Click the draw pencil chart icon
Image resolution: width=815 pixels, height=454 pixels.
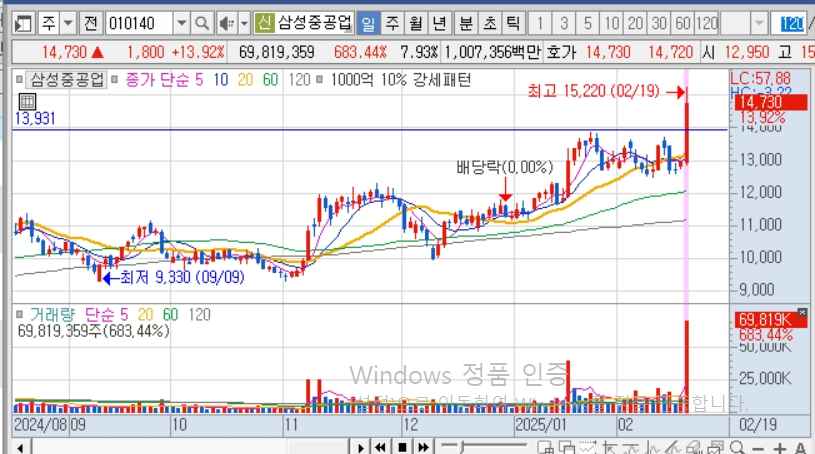pos(673,447)
